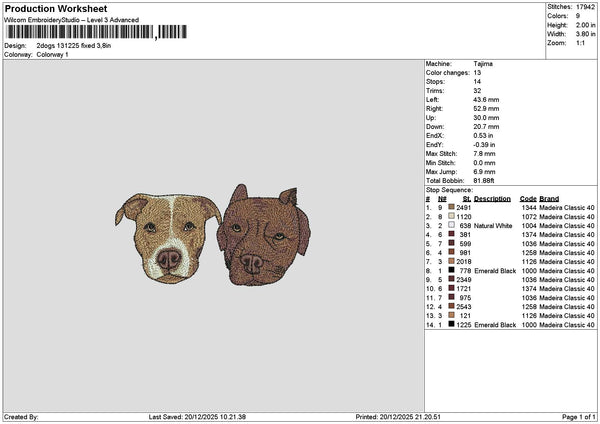The height and width of the screenshot is (424, 600).
Task: Click stitch count '1225' in row 14
Action: pos(463,325)
